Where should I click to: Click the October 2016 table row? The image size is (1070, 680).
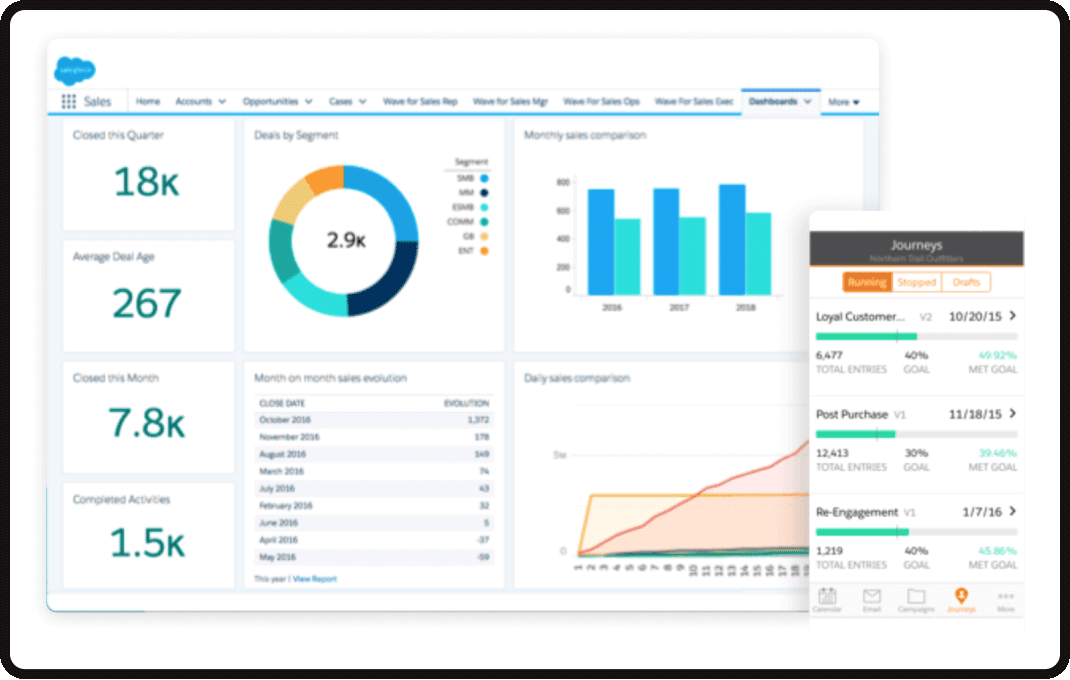pos(374,420)
